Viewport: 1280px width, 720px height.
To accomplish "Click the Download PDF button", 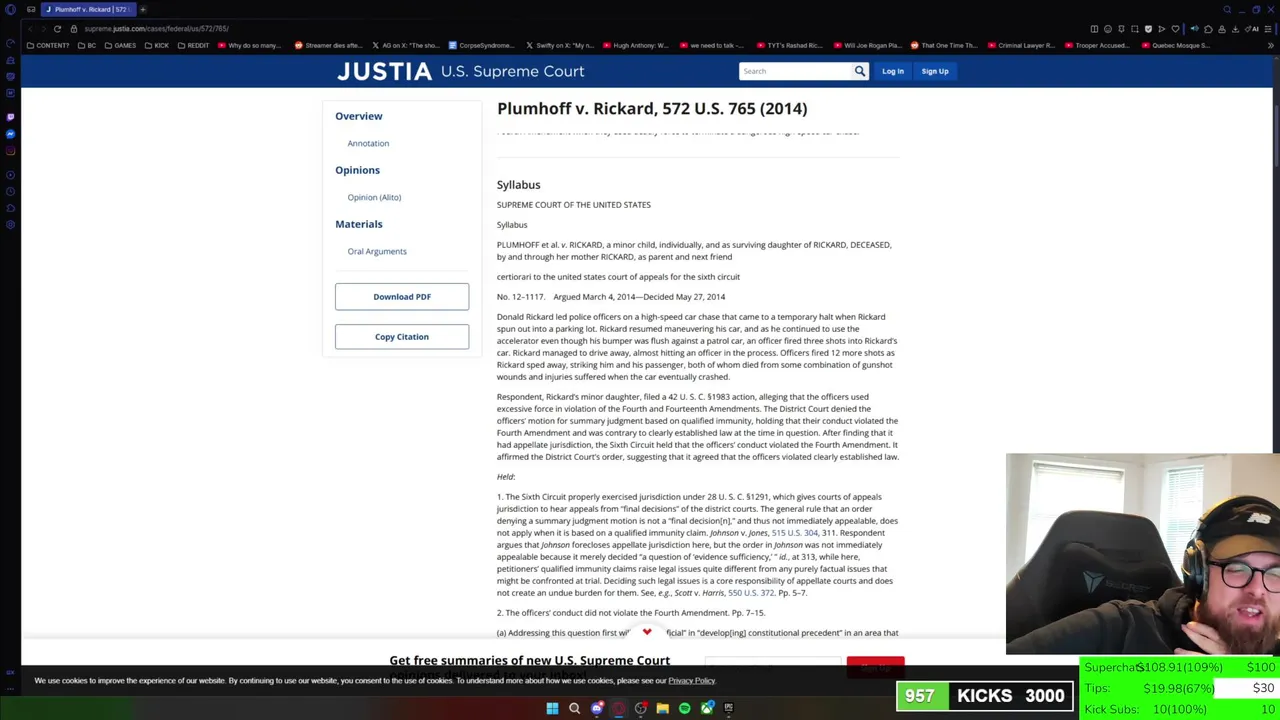I will 402,297.
